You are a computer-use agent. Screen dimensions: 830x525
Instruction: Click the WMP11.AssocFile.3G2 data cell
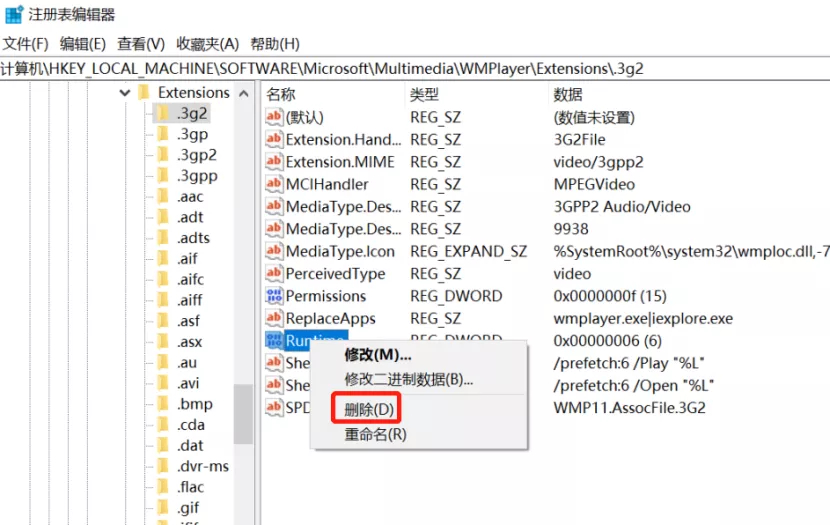pos(629,408)
